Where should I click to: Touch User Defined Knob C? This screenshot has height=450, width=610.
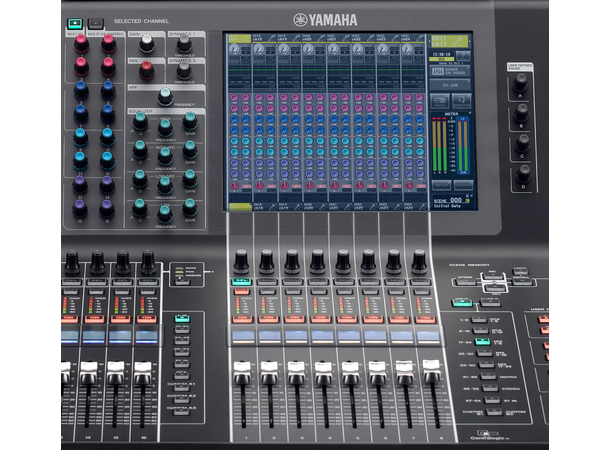(522, 144)
